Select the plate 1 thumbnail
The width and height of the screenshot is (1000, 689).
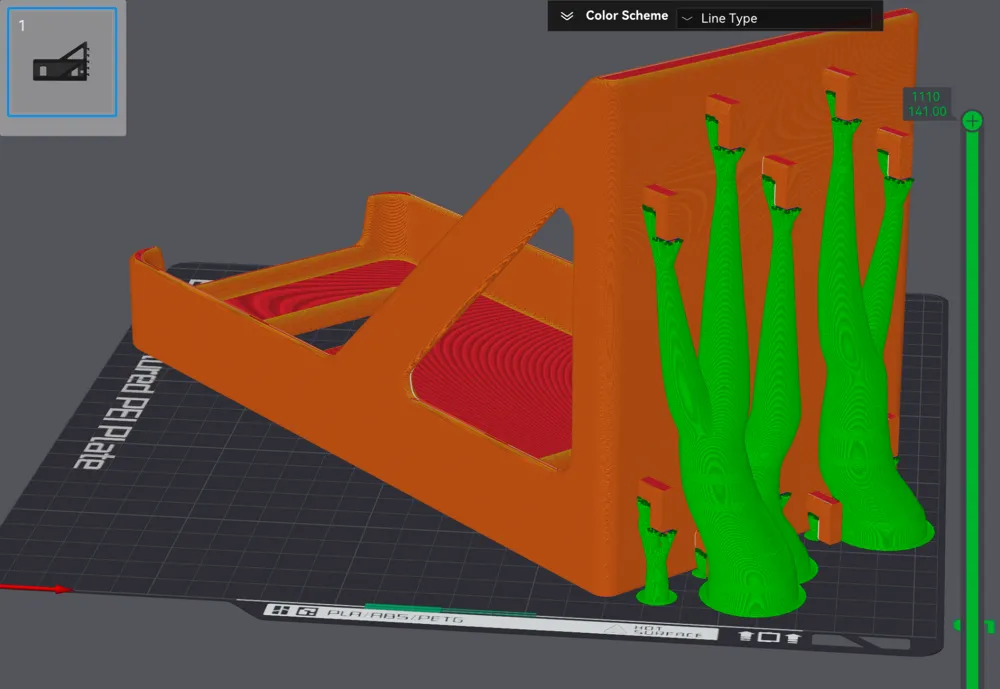63,64
